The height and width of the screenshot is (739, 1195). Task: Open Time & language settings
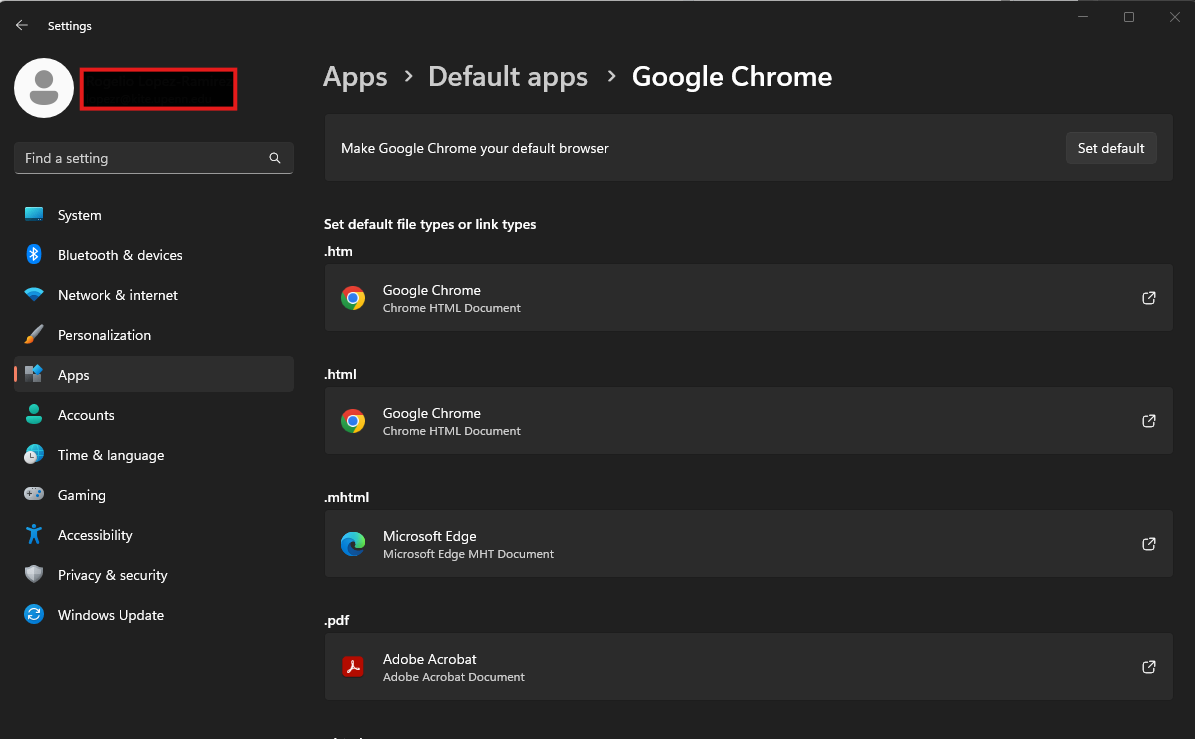point(154,455)
